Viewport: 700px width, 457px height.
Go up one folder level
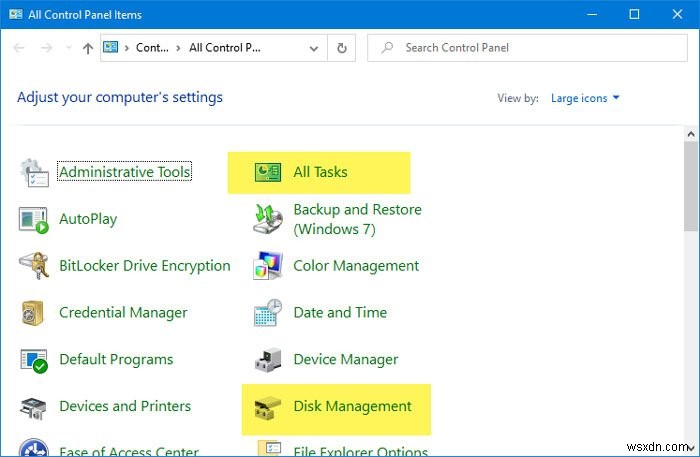click(x=88, y=47)
